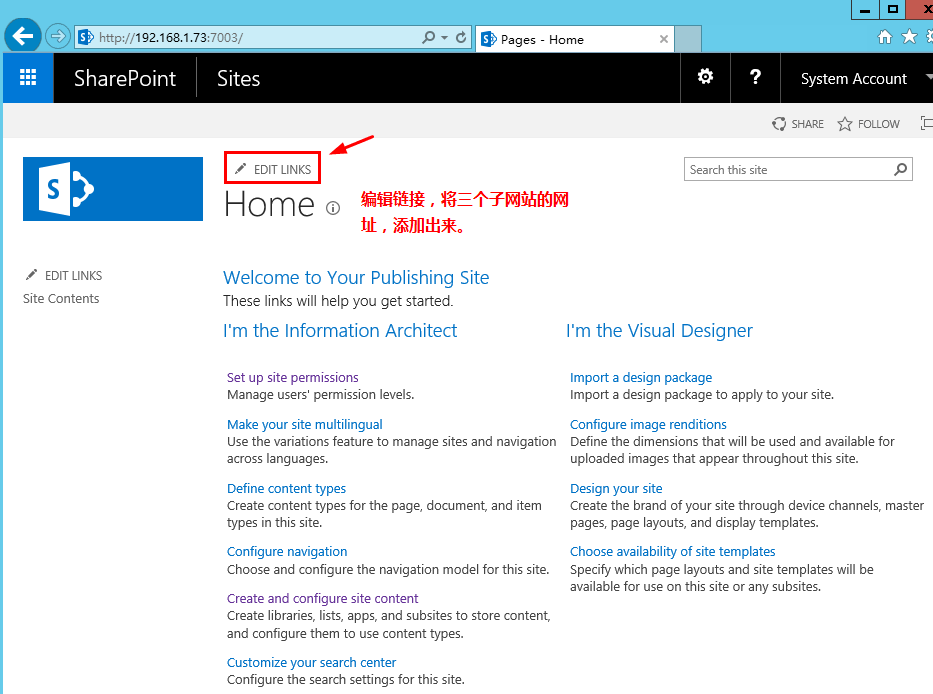933x694 pixels.
Task: Open the Sites link in suite bar
Action: click(238, 79)
